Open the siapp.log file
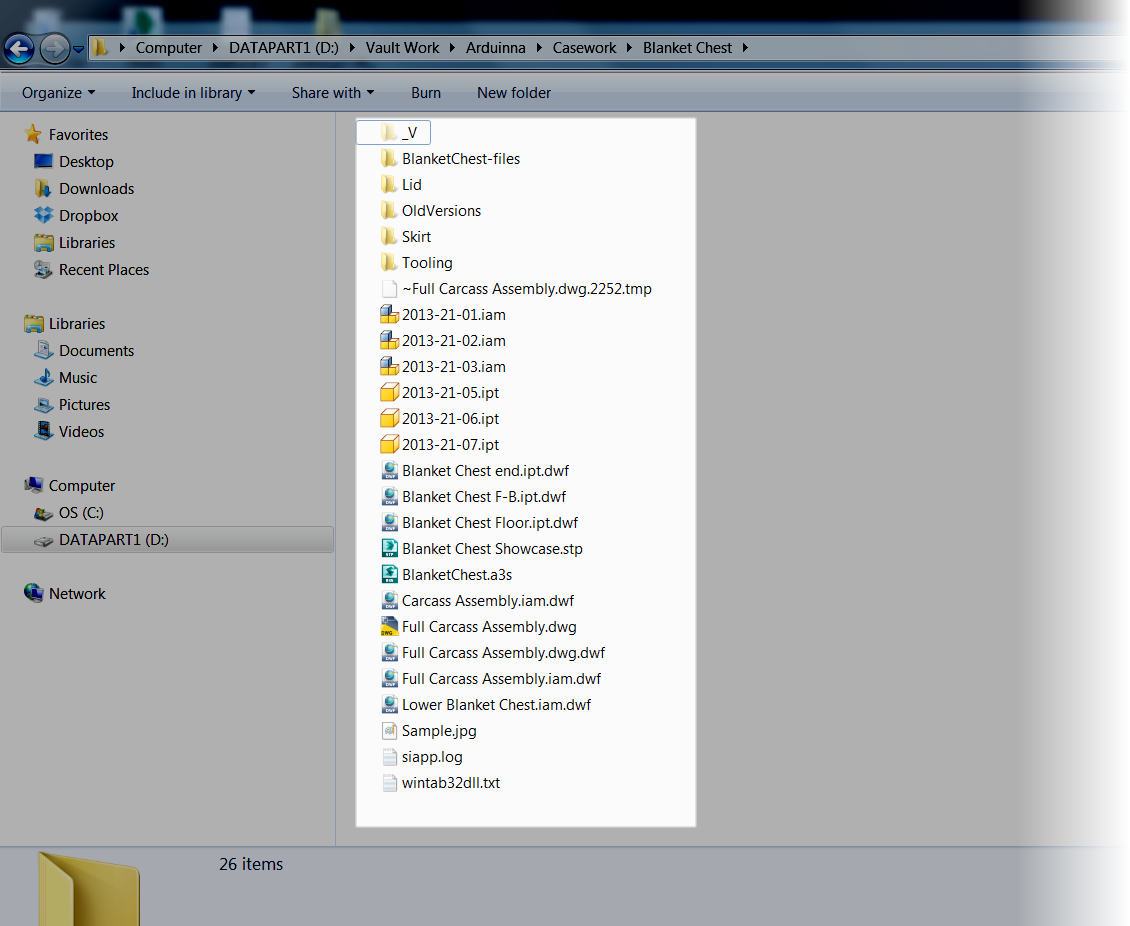Image resolution: width=1130 pixels, height=926 pixels. (x=431, y=757)
